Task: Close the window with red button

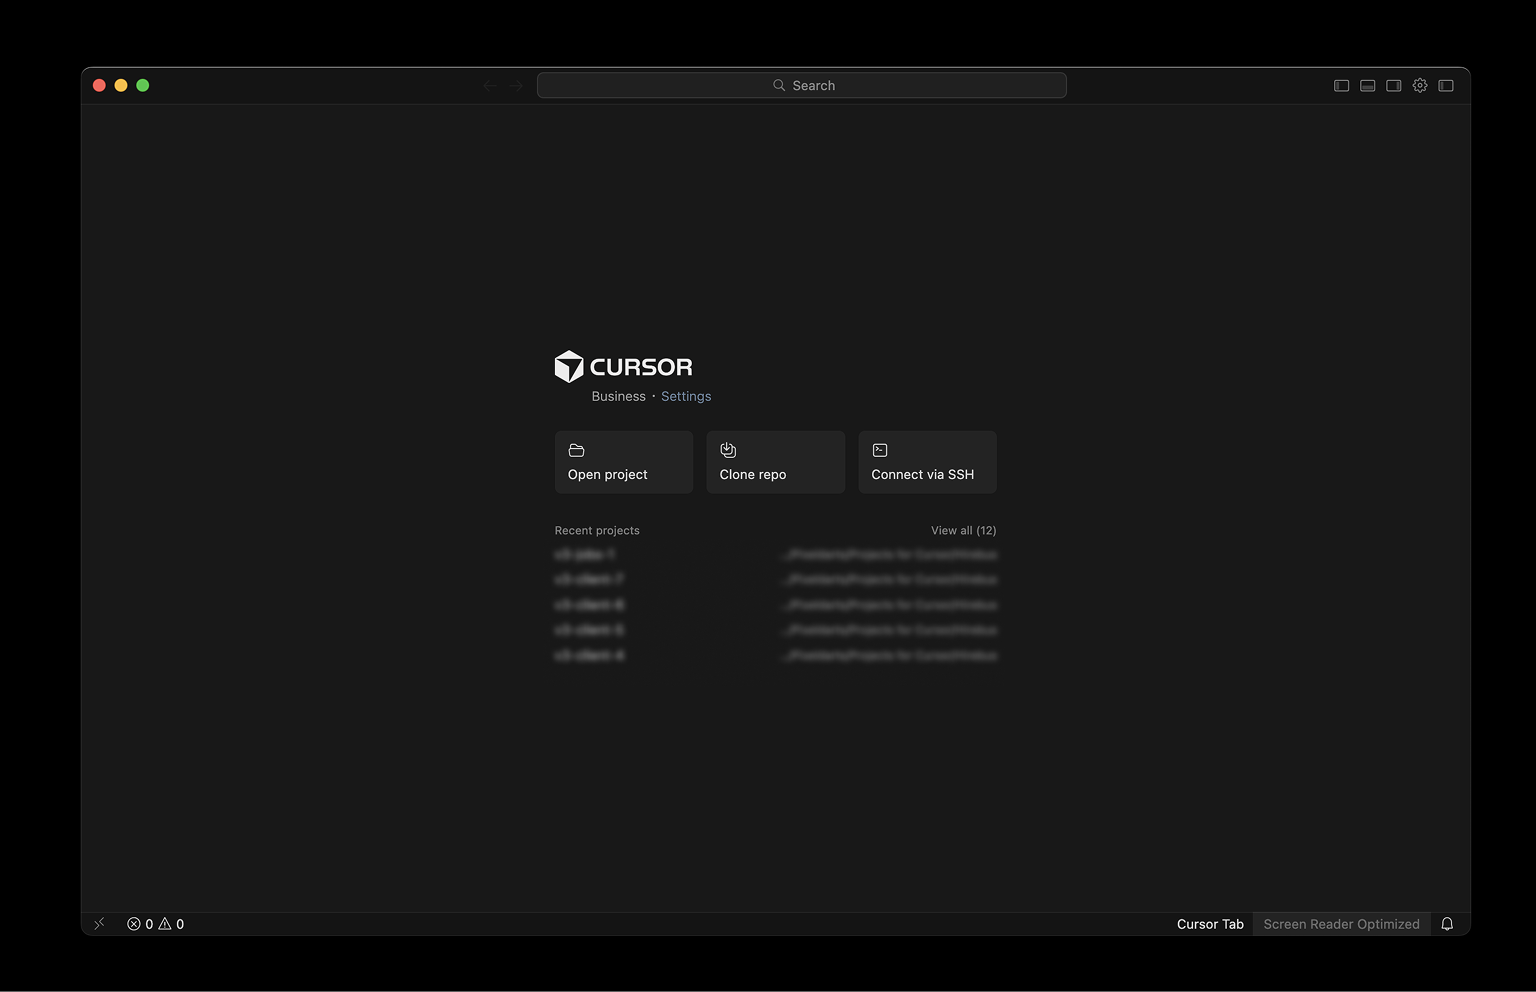Action: point(99,86)
